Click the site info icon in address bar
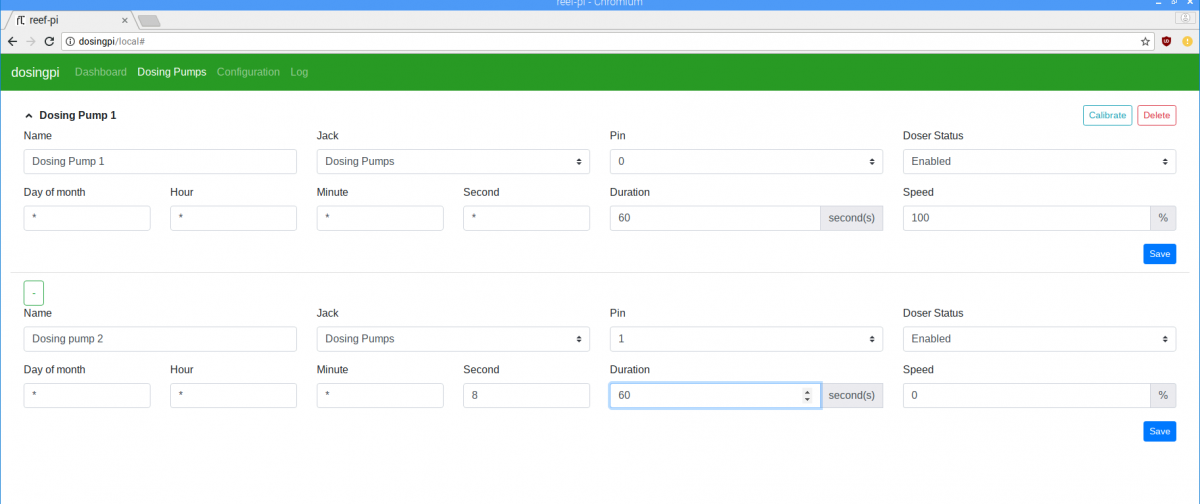1200x504 pixels. click(71, 41)
